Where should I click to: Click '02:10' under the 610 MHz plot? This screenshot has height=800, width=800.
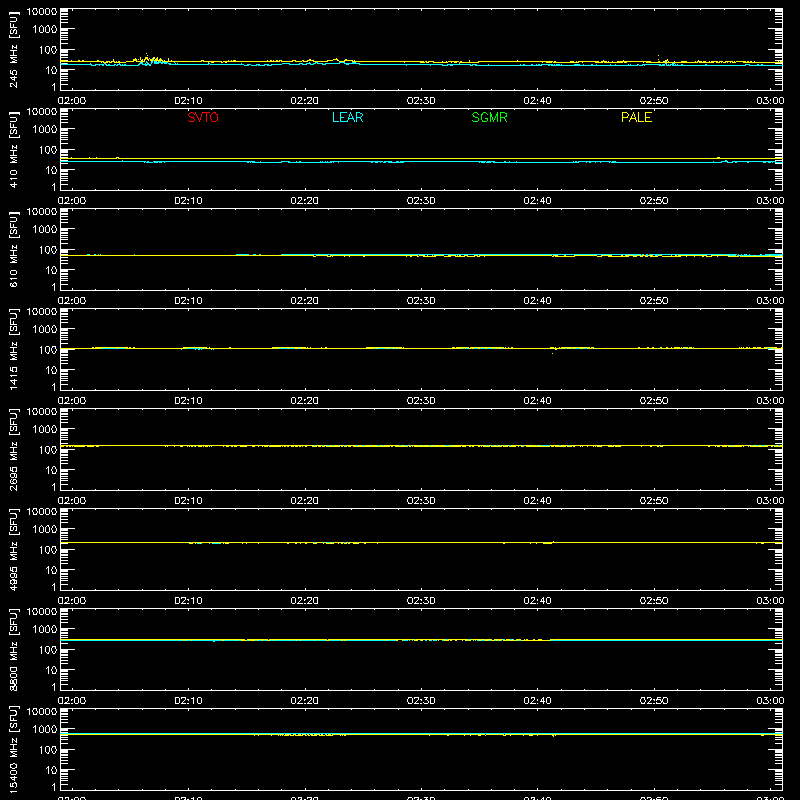[188, 301]
